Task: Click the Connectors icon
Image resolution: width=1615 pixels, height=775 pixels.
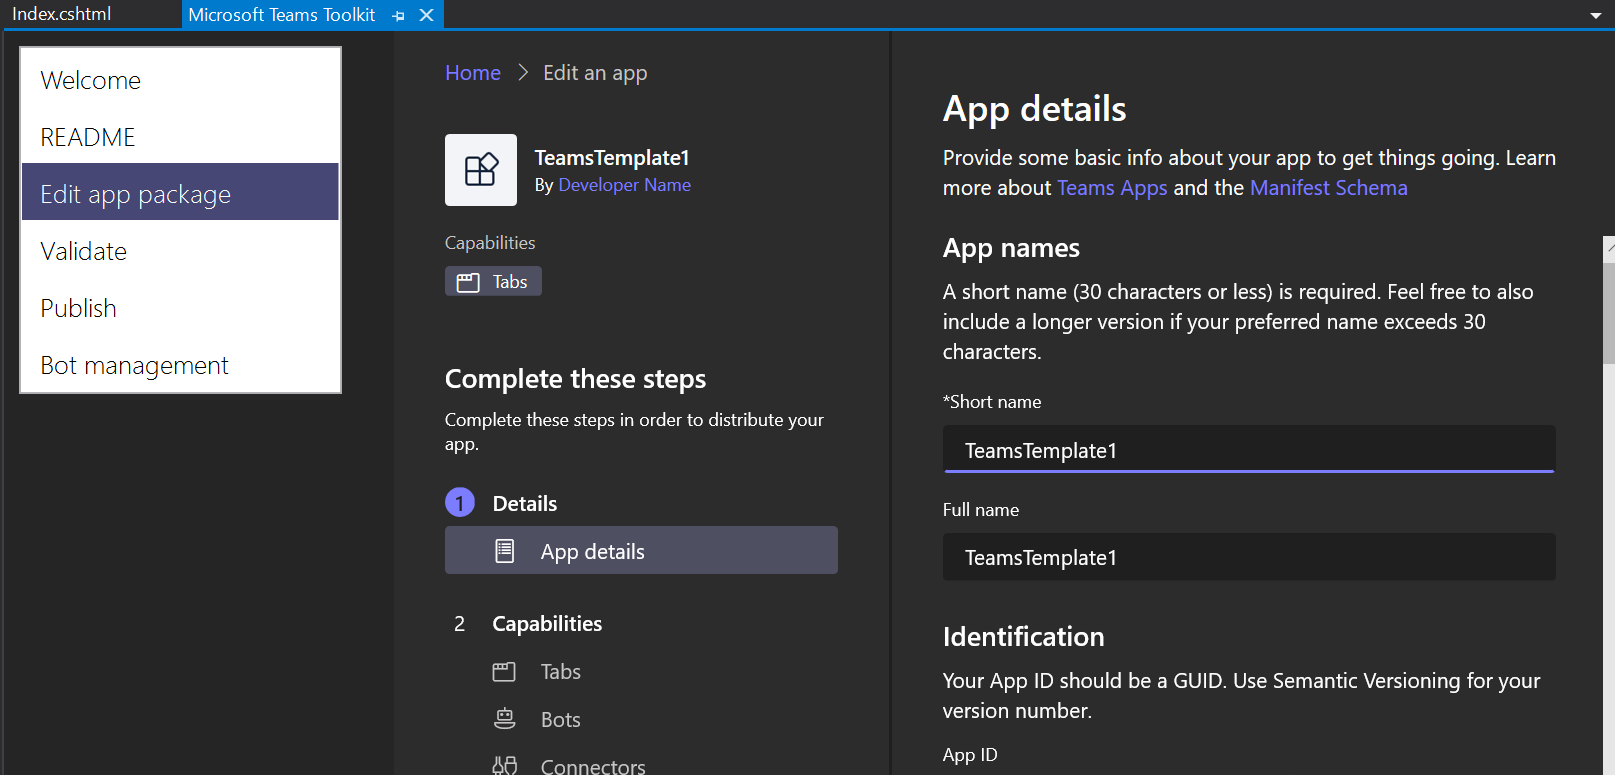Action: click(x=505, y=766)
